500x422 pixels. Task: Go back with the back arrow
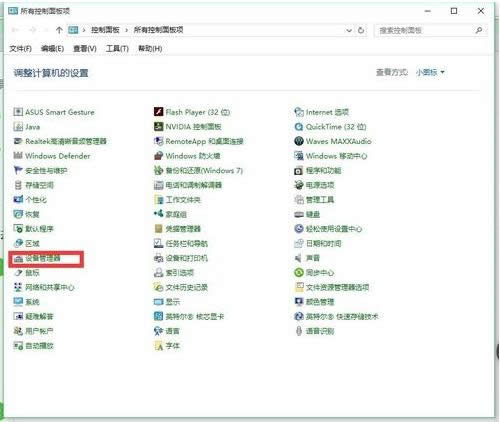click(x=15, y=30)
